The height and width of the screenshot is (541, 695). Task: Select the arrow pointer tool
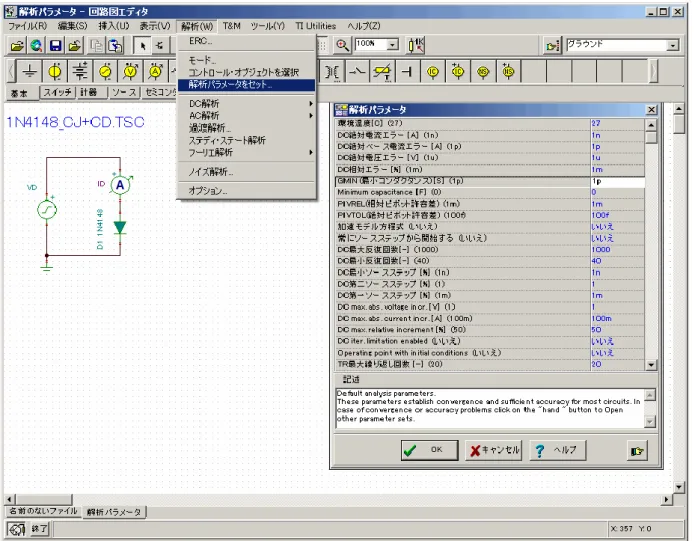[142, 45]
